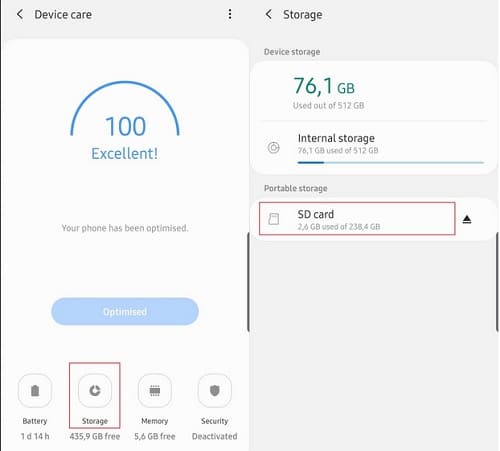500x451 pixels.
Task: Click the Internal storage usage bar
Action: click(390, 163)
